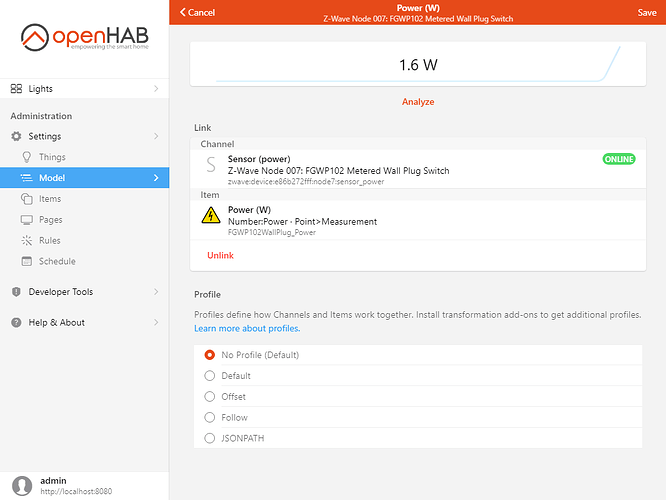Click the Lights grid icon in sidebar
Screen dimensions: 666x500
[16, 89]
